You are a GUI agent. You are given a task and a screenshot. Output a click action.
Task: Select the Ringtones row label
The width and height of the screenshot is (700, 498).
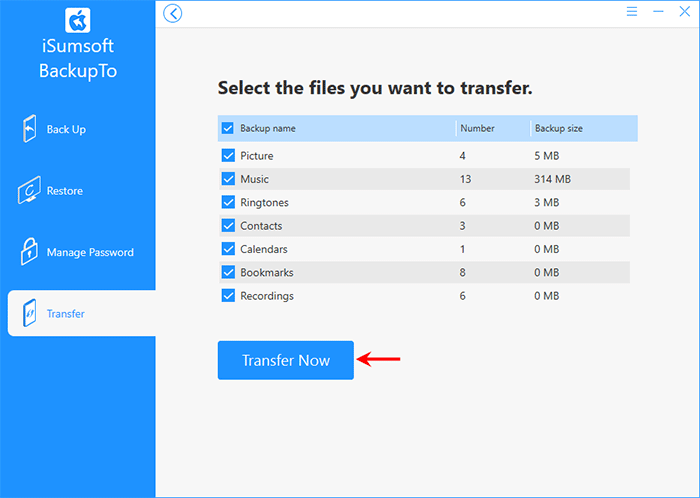(264, 203)
